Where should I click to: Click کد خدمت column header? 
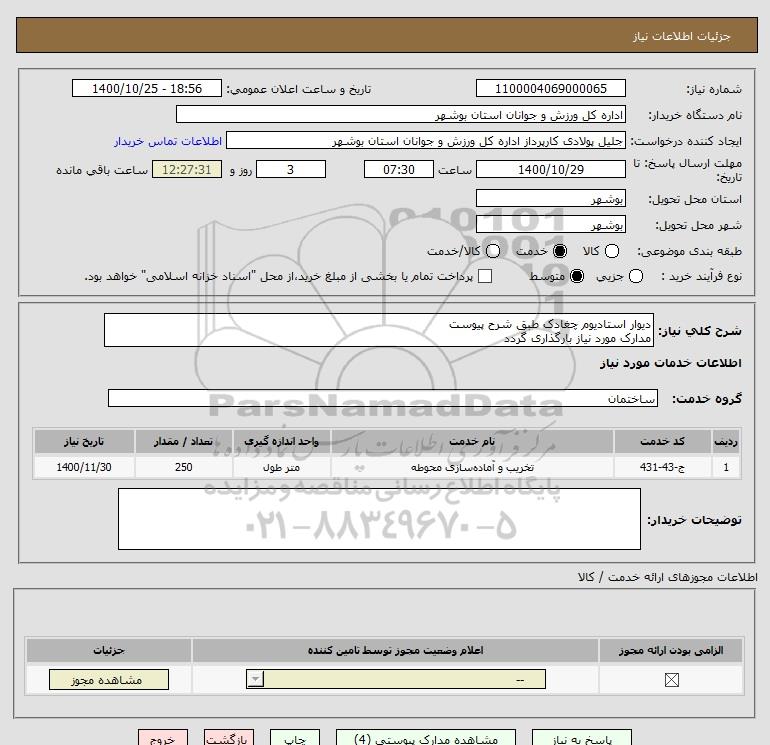tap(662, 441)
